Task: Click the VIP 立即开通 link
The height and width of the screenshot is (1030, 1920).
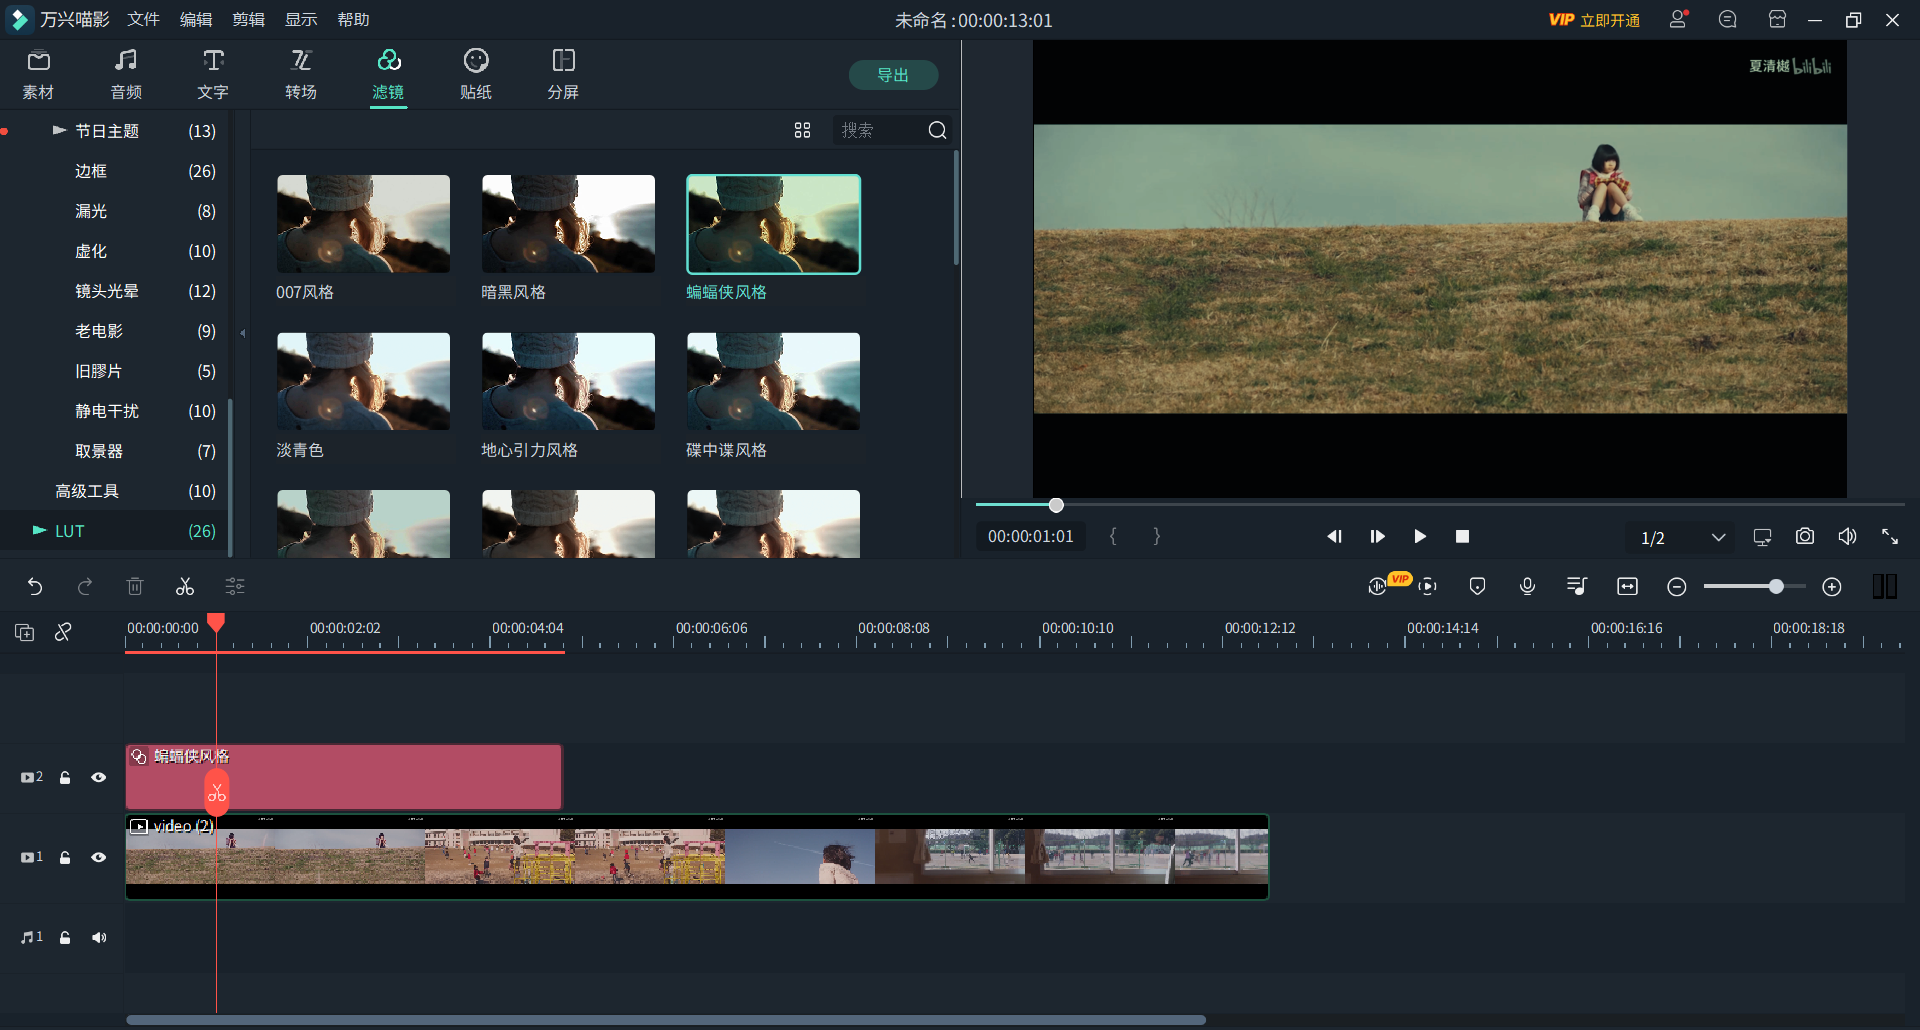Action: pos(1594,20)
